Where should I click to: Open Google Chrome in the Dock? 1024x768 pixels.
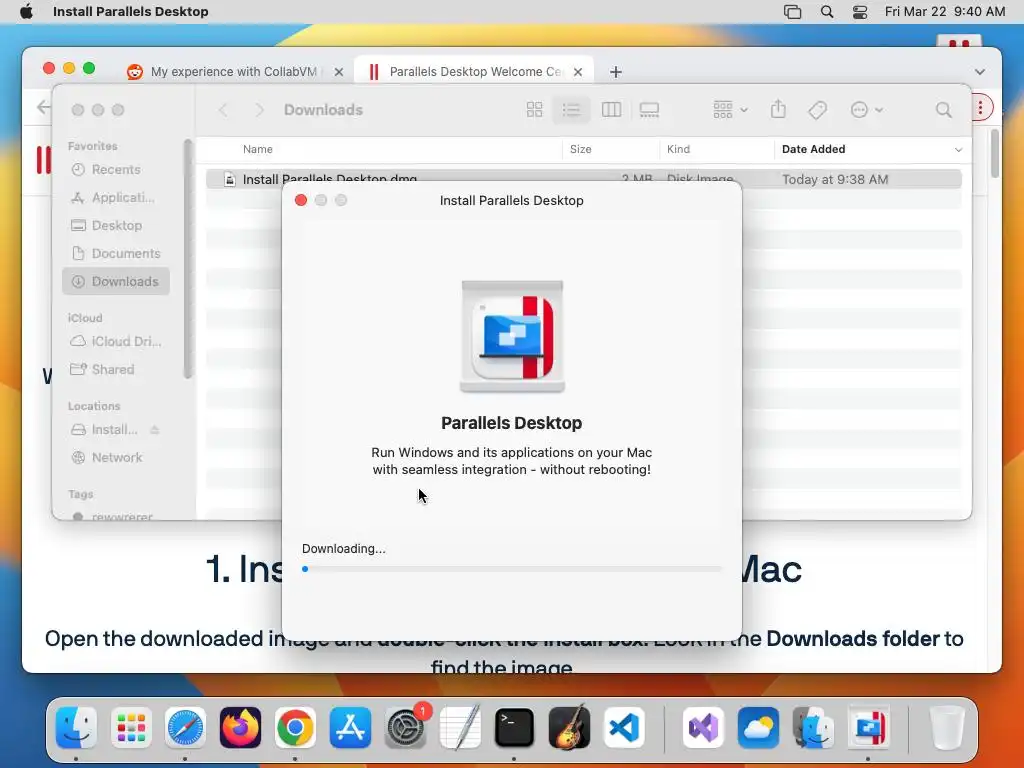click(295, 728)
